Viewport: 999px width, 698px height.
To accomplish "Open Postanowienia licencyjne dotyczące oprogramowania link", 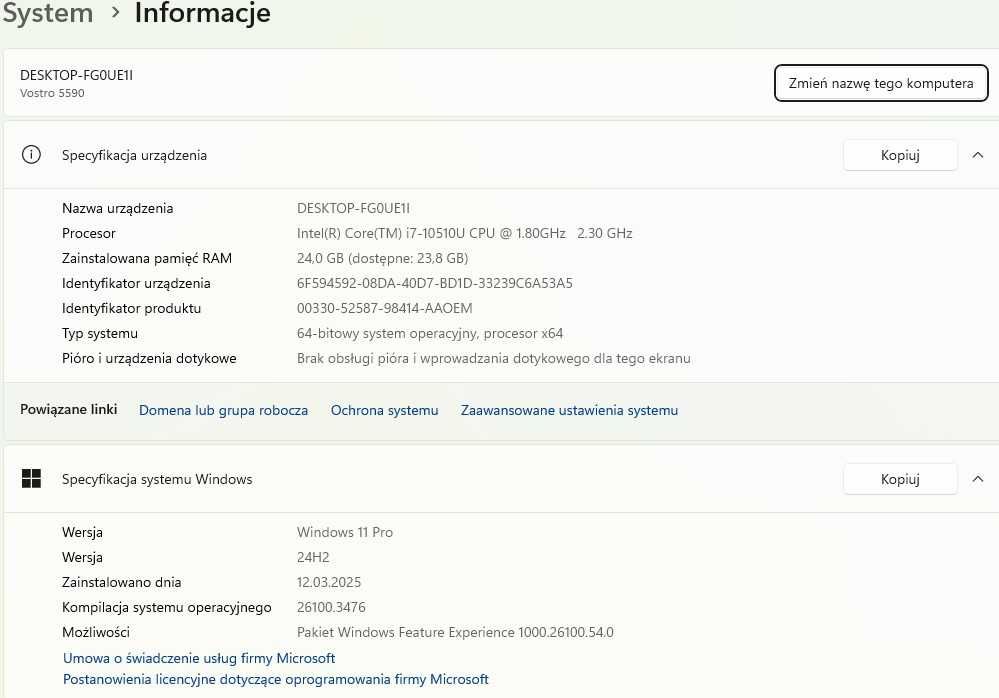I will 275,680.
